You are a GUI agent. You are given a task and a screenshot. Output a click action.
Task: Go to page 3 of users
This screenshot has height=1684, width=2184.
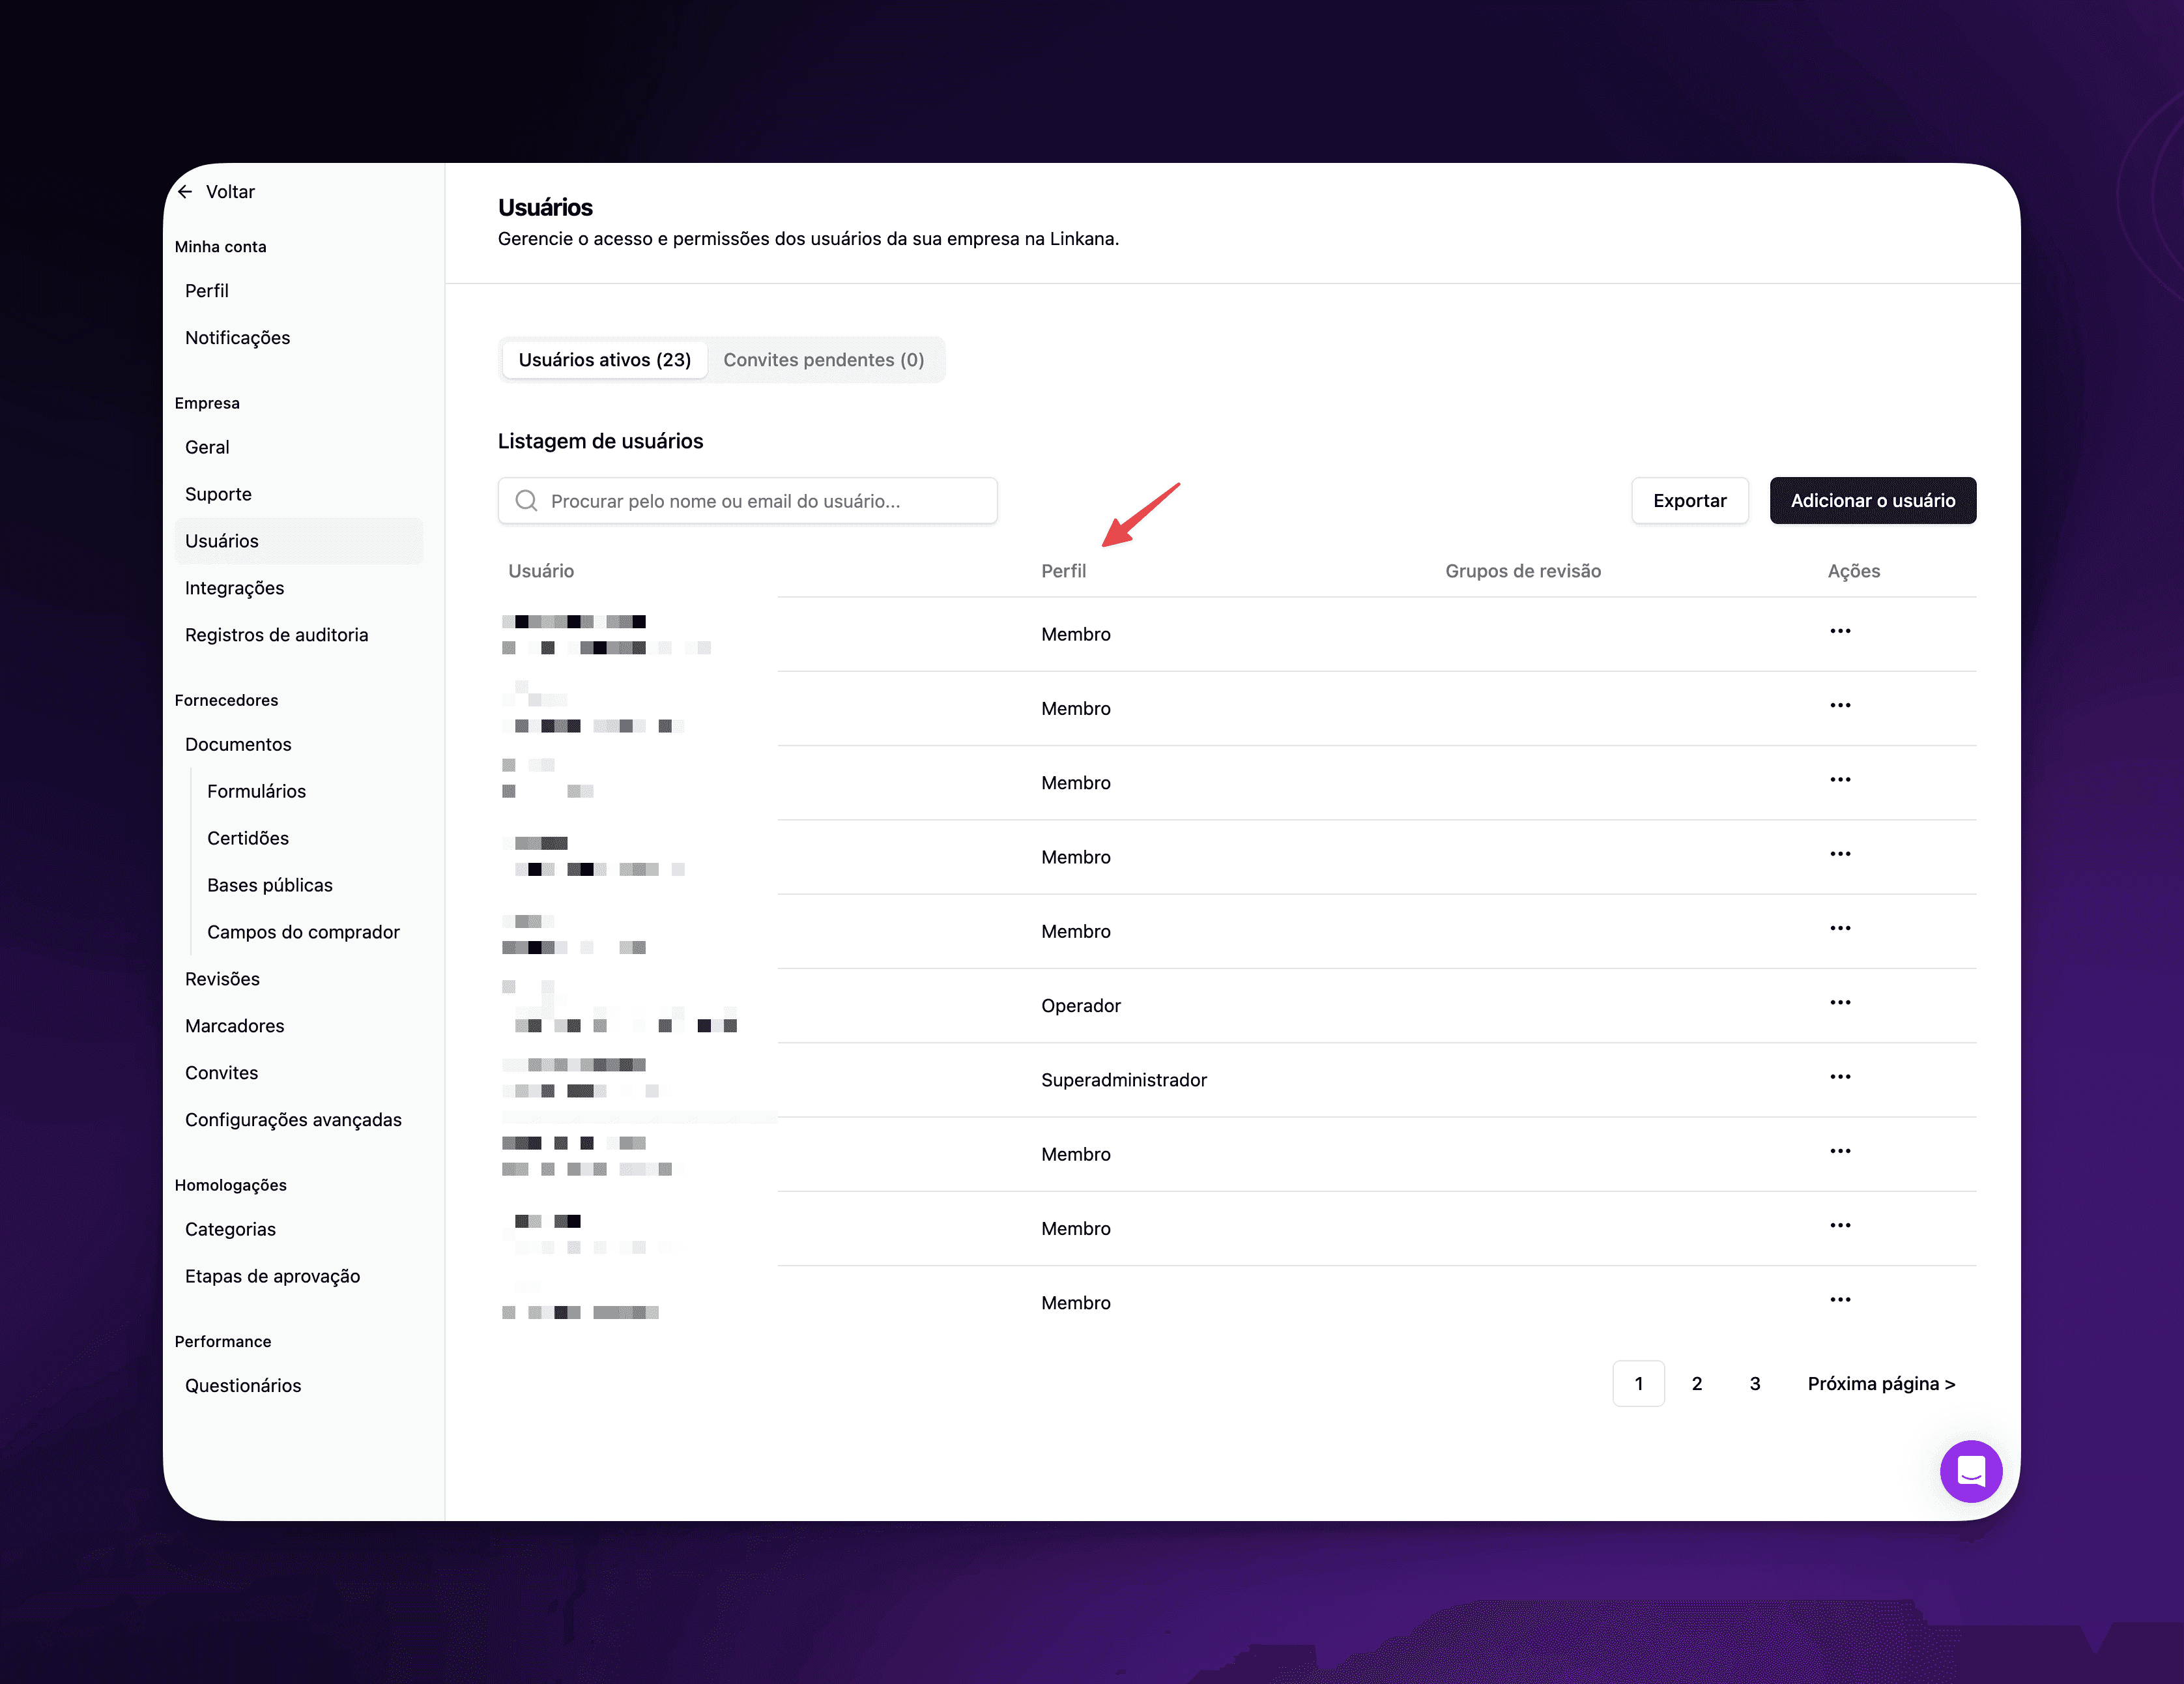[x=1755, y=1384]
